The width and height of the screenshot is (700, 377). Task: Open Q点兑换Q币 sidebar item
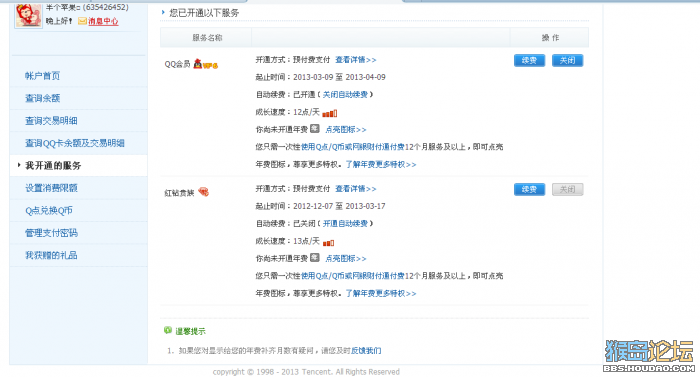click(x=49, y=210)
